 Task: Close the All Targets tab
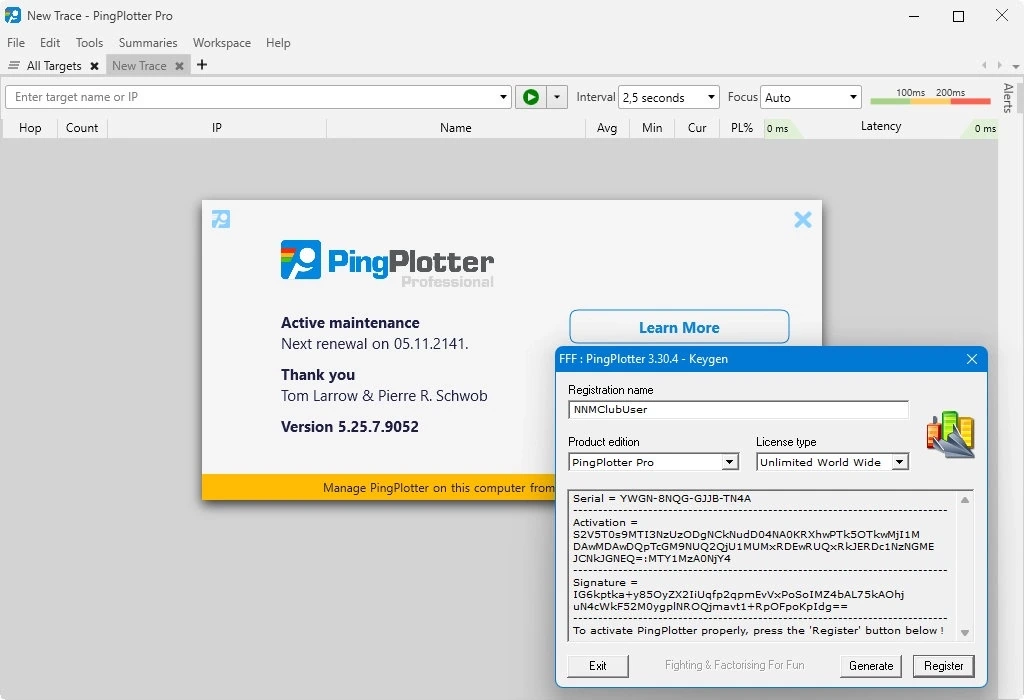(x=95, y=66)
